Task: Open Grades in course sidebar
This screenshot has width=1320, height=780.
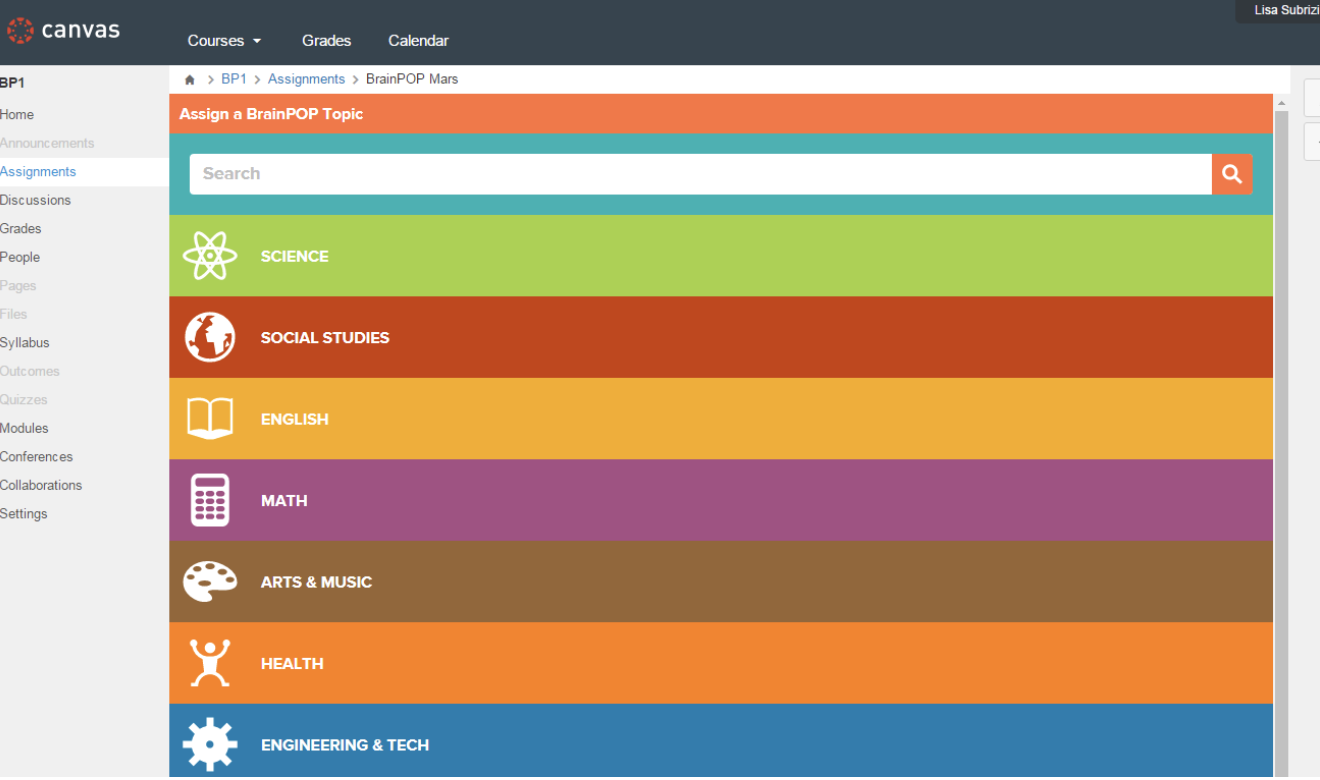Action: (x=20, y=229)
